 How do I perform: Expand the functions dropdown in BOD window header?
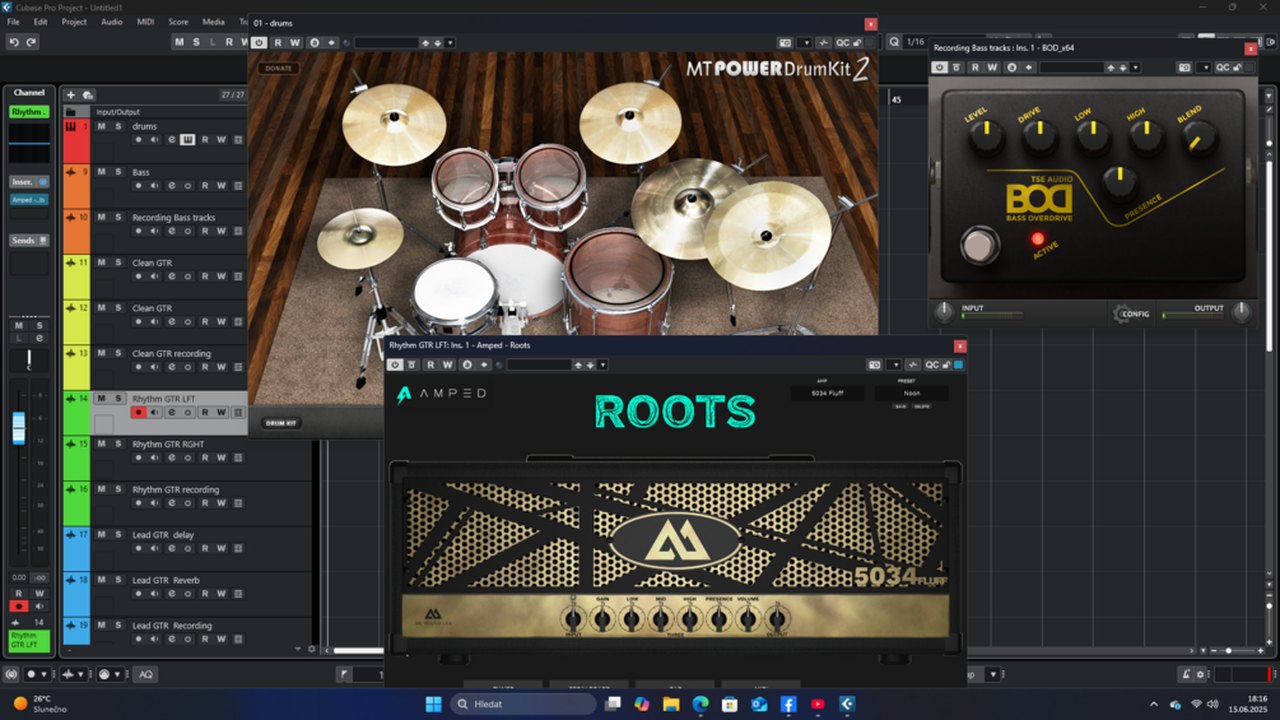pyautogui.click(x=1204, y=67)
